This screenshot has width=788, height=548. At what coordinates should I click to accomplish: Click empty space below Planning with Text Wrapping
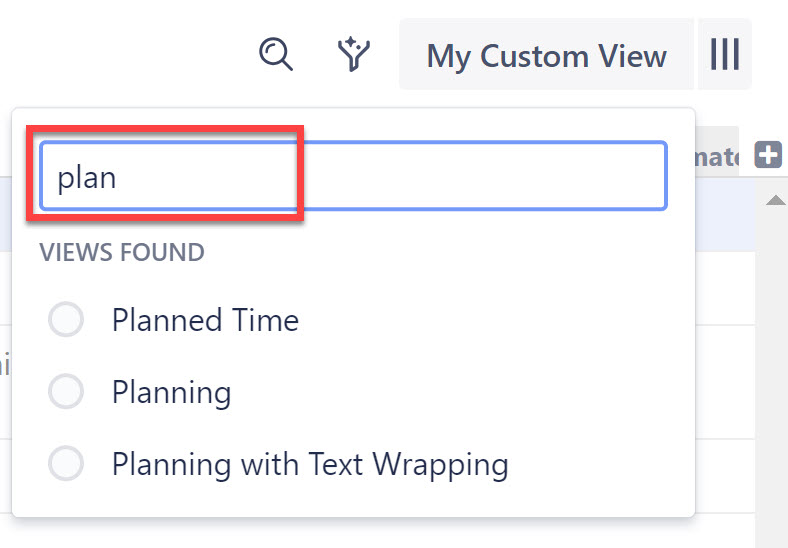point(350,500)
